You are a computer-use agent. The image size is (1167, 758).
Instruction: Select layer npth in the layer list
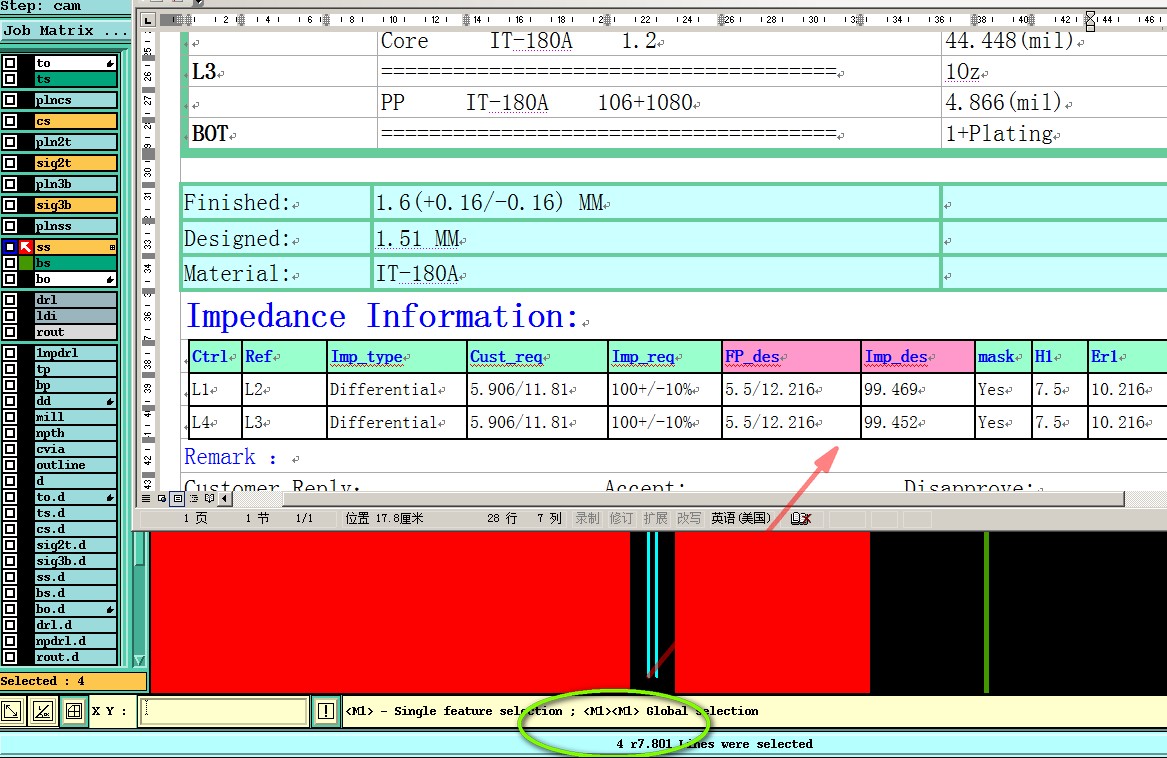coord(75,433)
